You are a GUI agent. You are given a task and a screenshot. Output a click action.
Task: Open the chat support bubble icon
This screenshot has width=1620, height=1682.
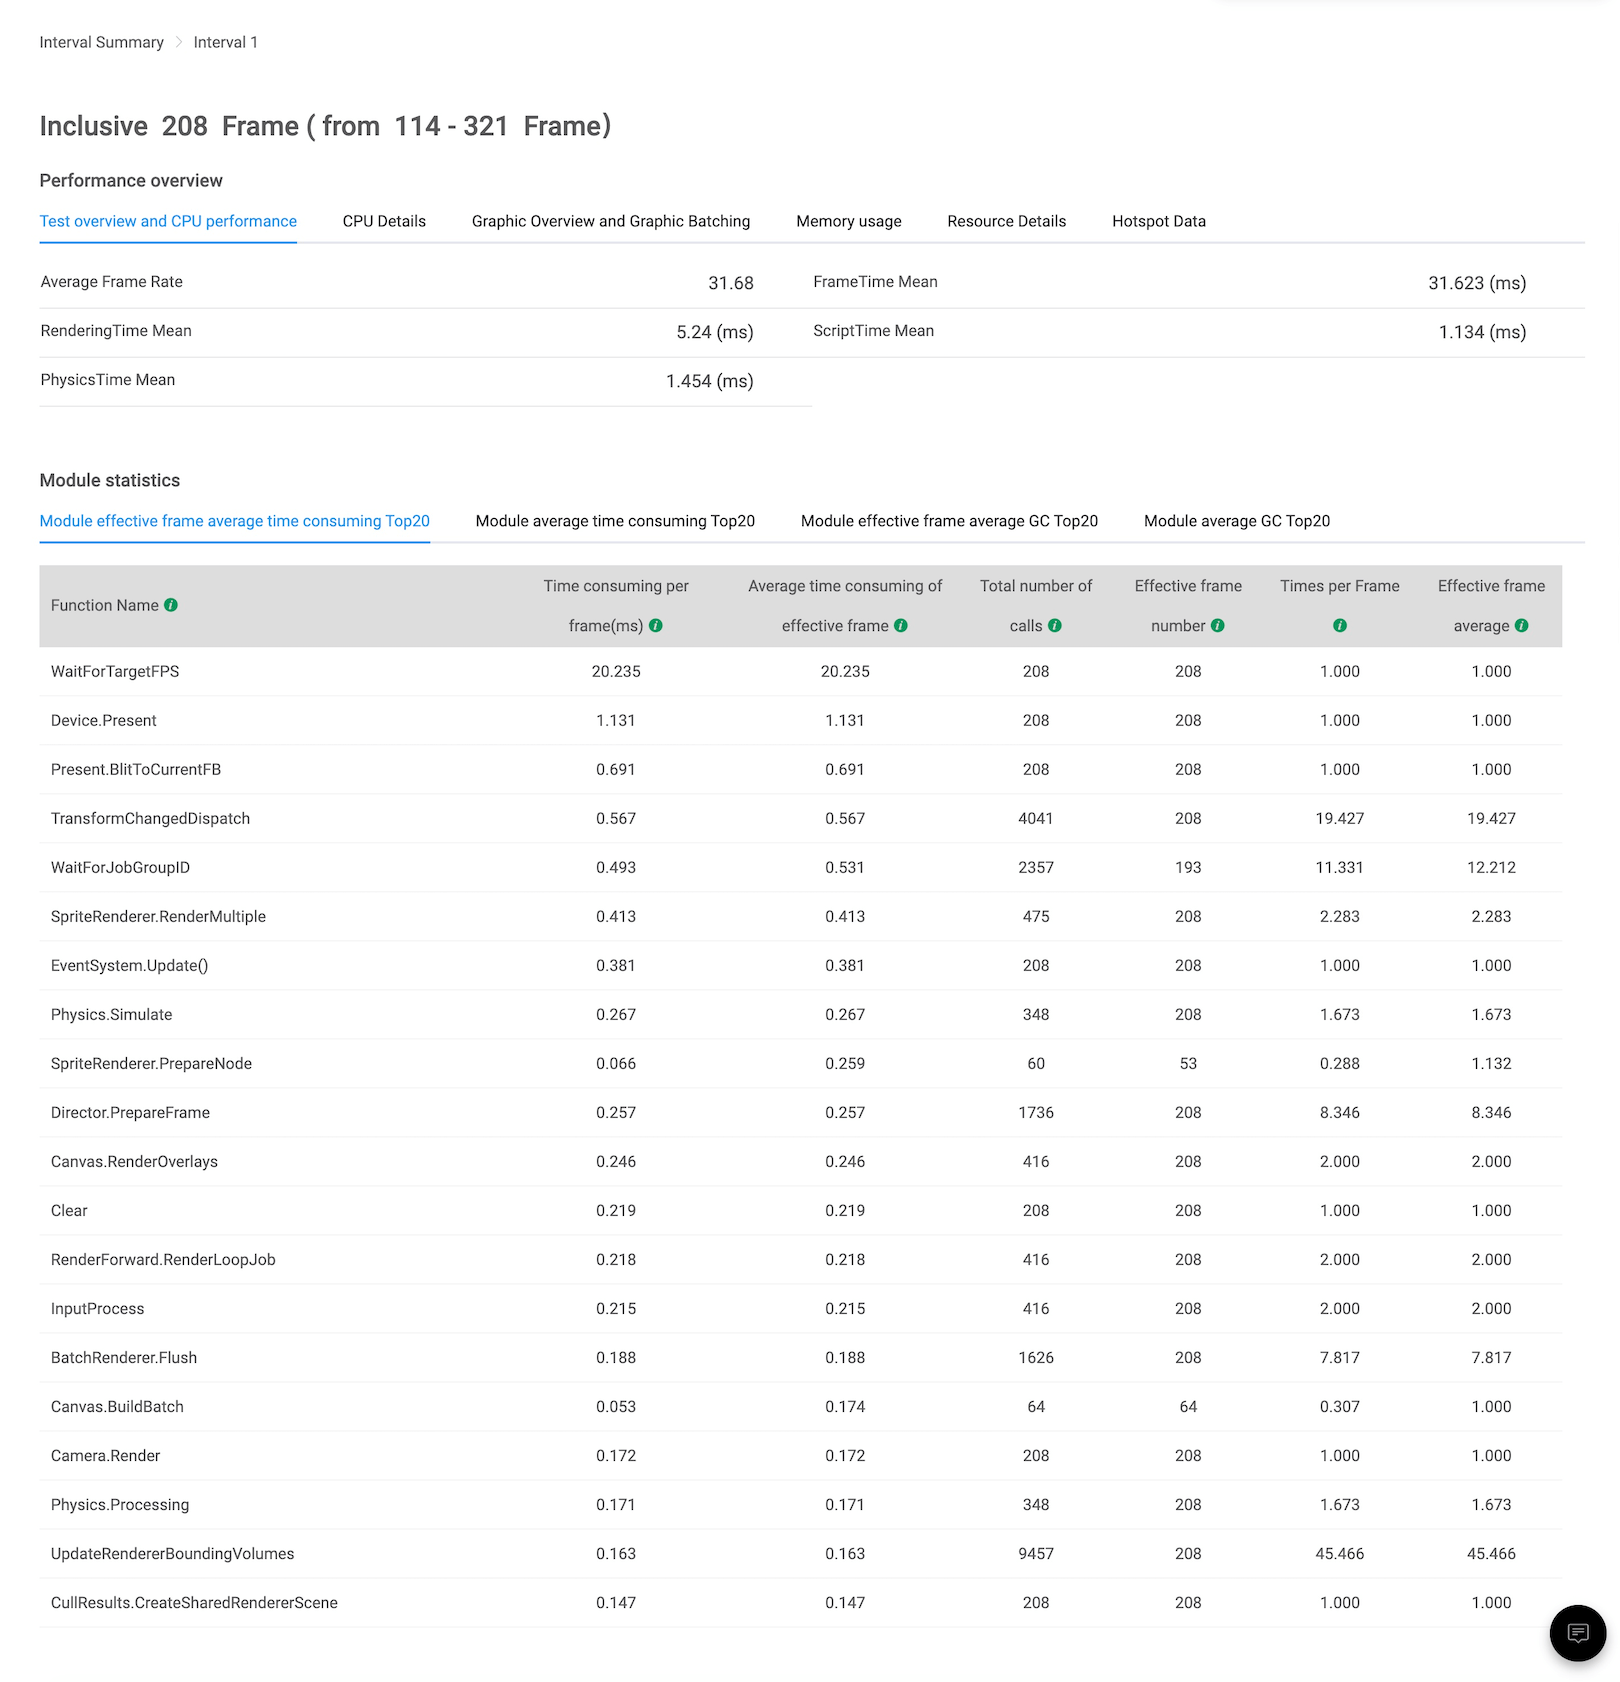tap(1578, 1633)
